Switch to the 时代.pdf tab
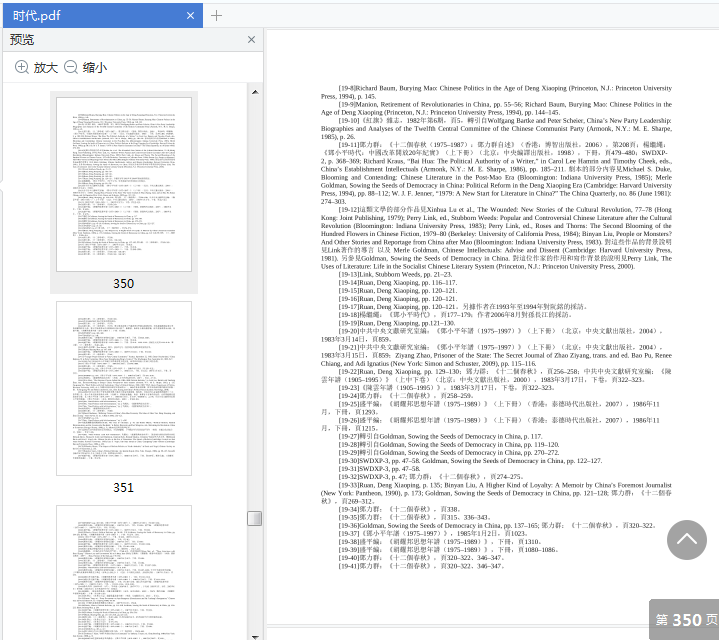Screen dimensions: 719x640 pos(103,16)
